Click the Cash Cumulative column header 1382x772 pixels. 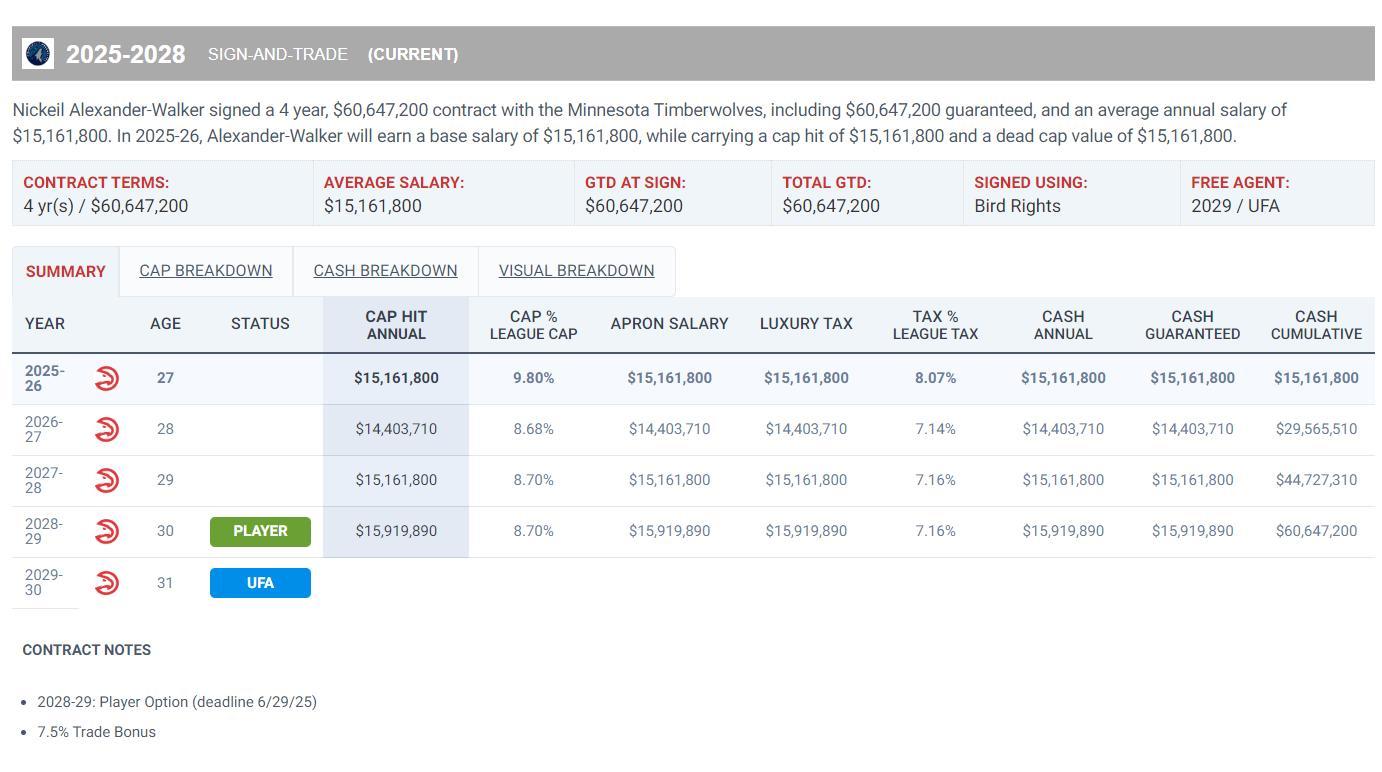(1316, 325)
